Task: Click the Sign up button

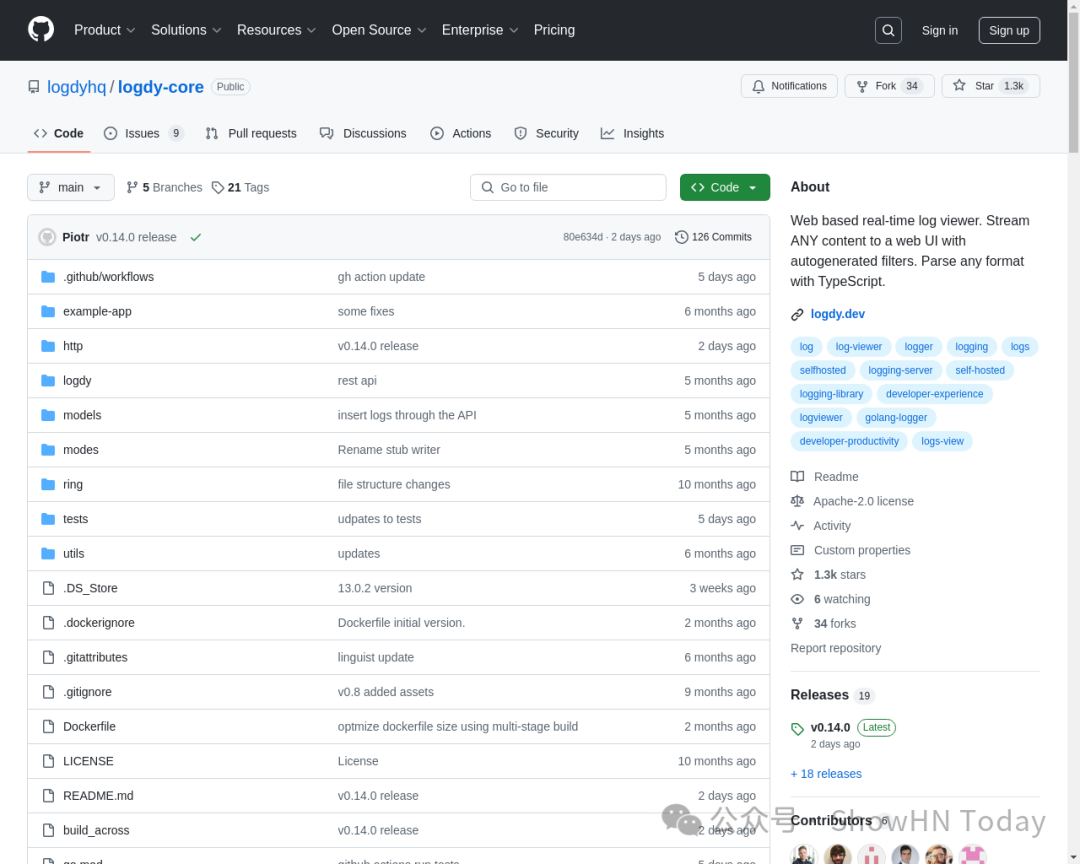Action: (1009, 30)
